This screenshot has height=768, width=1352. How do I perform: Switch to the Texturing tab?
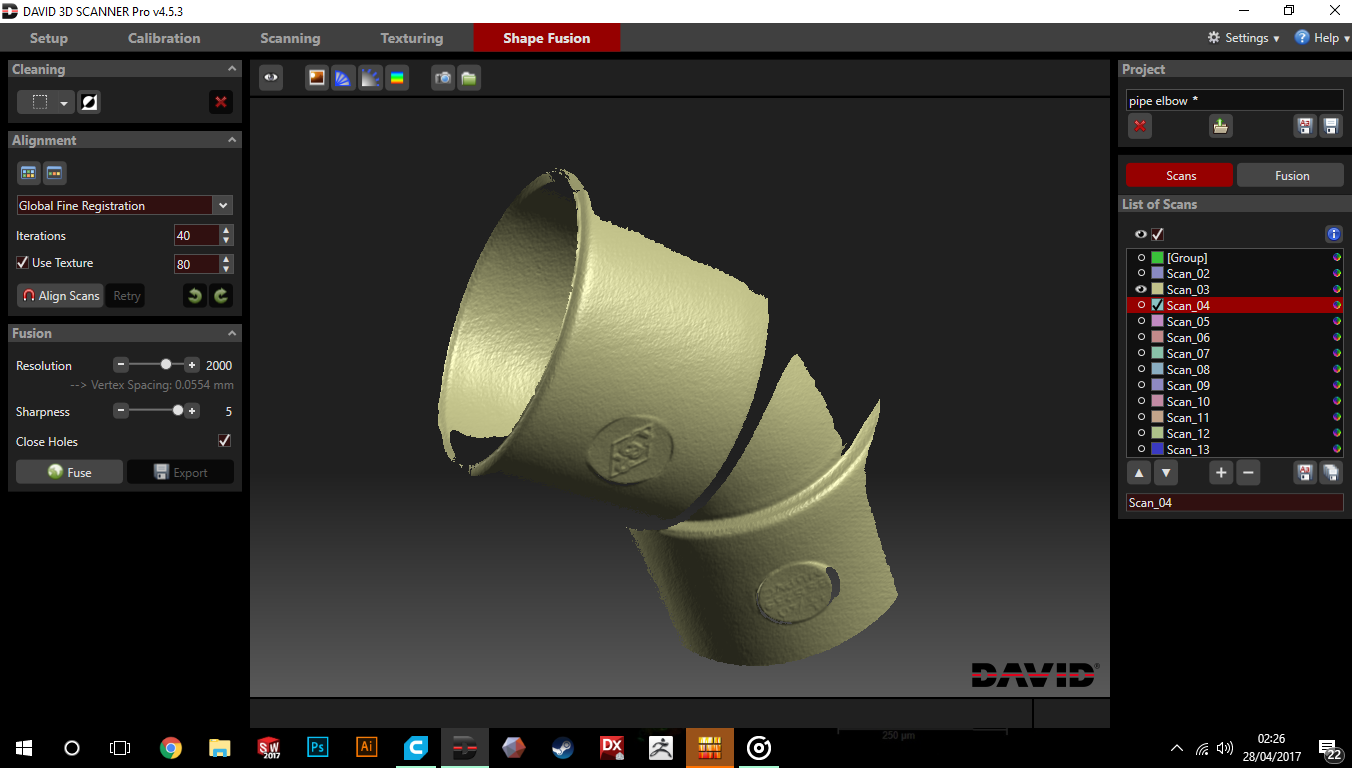411,38
